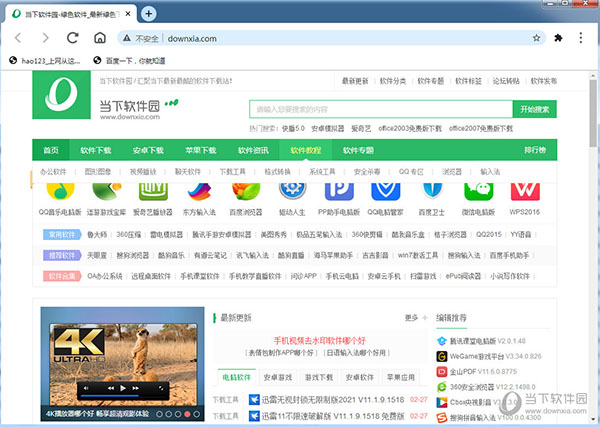The height and width of the screenshot is (427, 600).
Task: Click the page vertical scrollbar
Action: pos(593,111)
